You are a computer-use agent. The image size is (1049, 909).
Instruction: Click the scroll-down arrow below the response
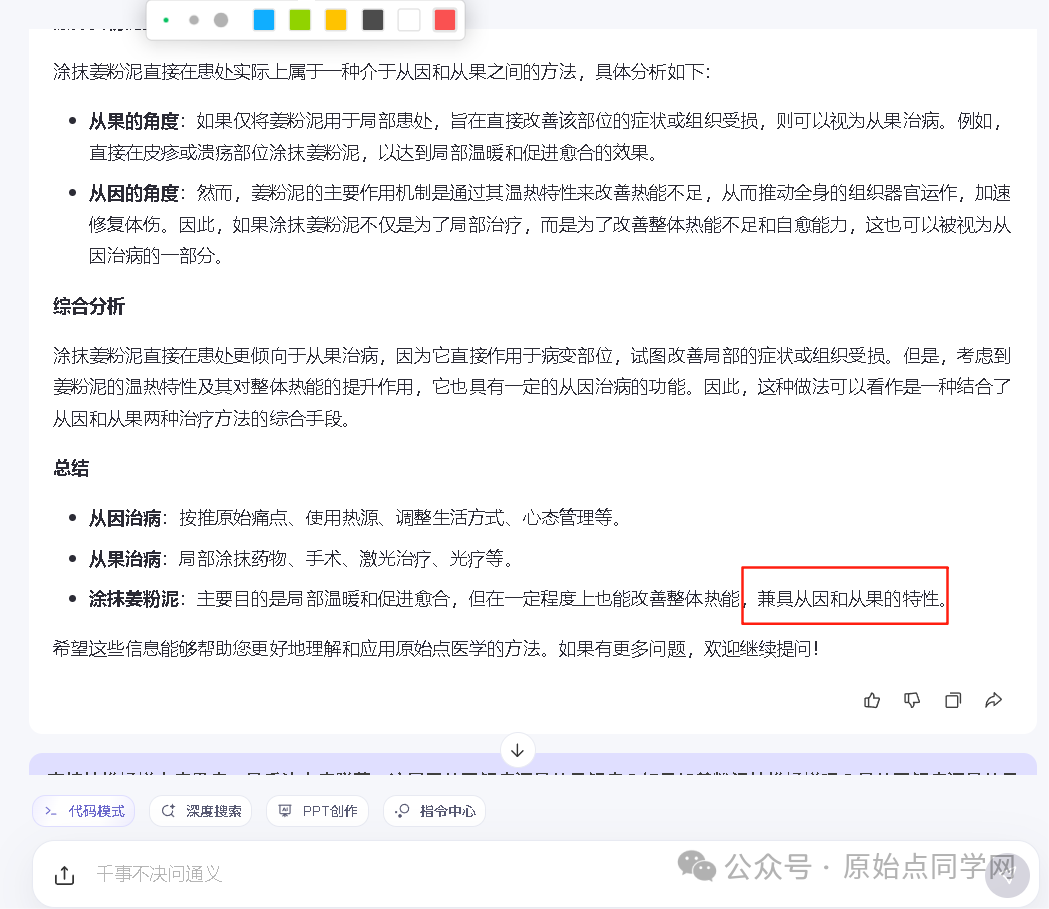517,750
